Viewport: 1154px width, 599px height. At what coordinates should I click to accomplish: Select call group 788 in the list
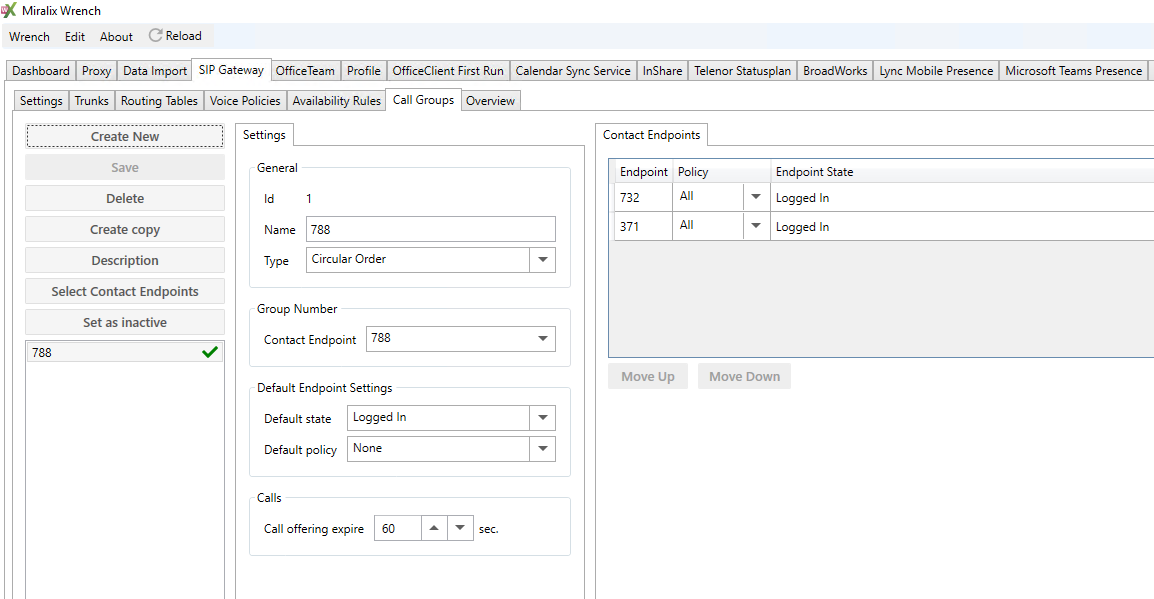coord(124,352)
